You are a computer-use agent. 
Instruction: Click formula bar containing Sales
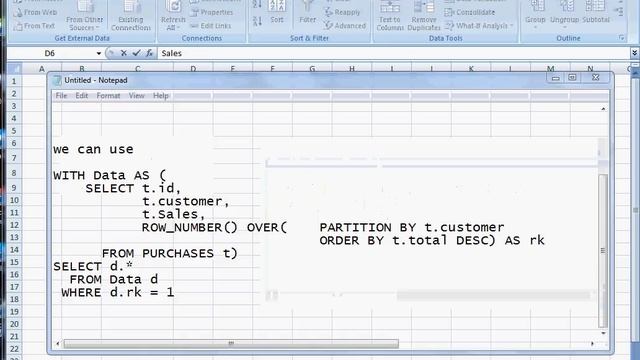(394, 53)
